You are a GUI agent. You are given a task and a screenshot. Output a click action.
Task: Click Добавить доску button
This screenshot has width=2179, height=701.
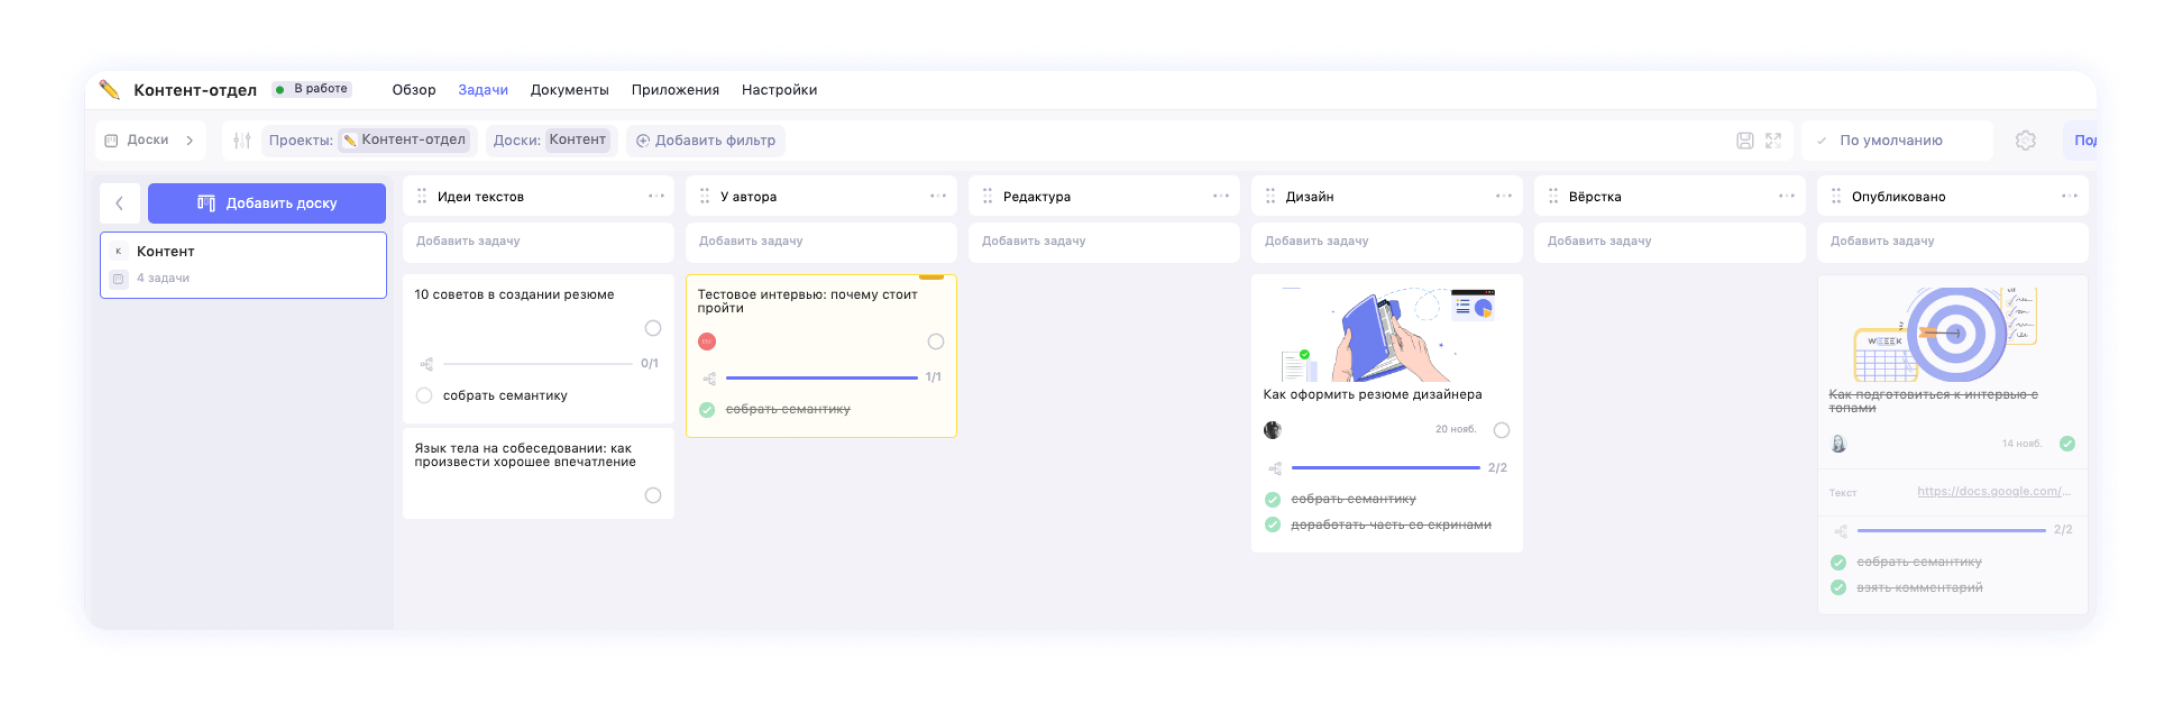click(267, 203)
